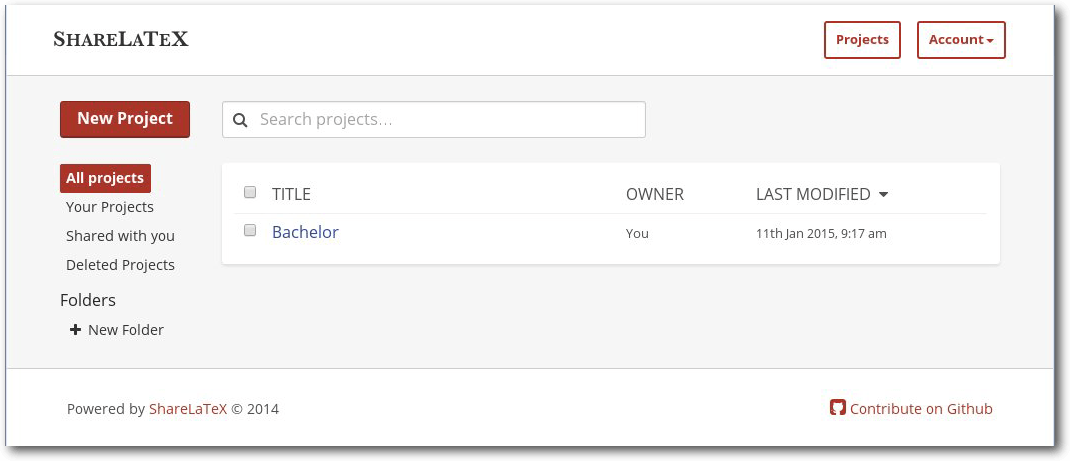The width and height of the screenshot is (1070, 461).
Task: Click the Github octocat icon in footer
Action: click(837, 408)
